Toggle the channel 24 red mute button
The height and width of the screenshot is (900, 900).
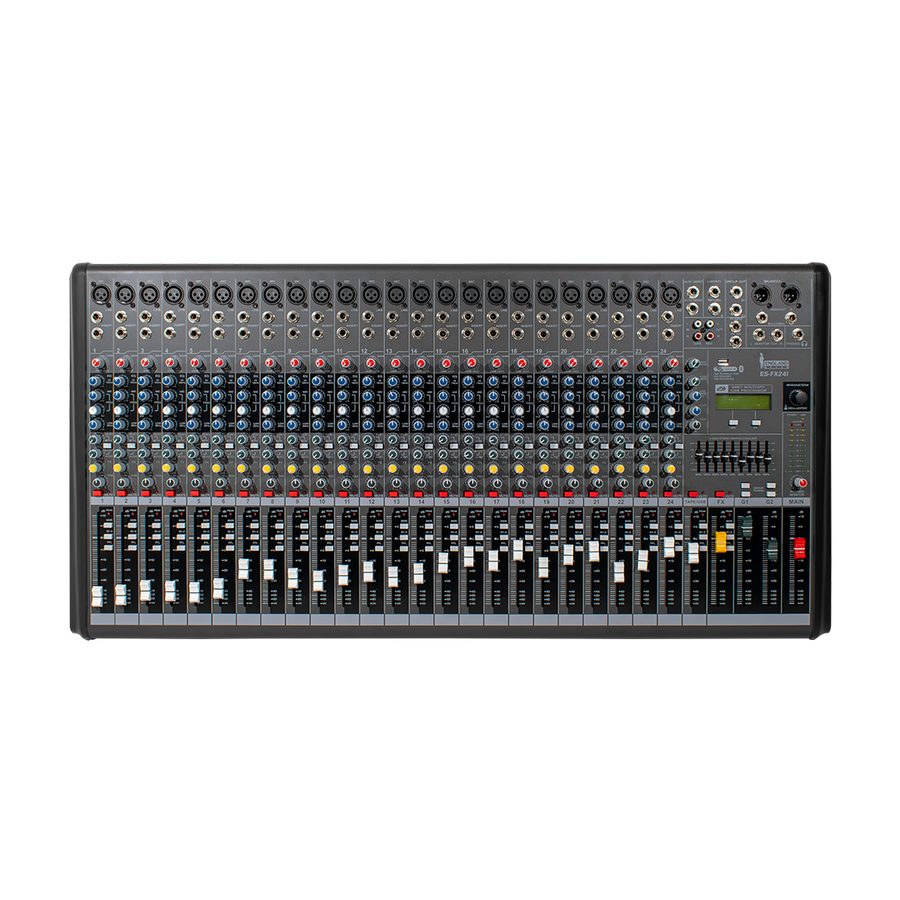(668, 494)
